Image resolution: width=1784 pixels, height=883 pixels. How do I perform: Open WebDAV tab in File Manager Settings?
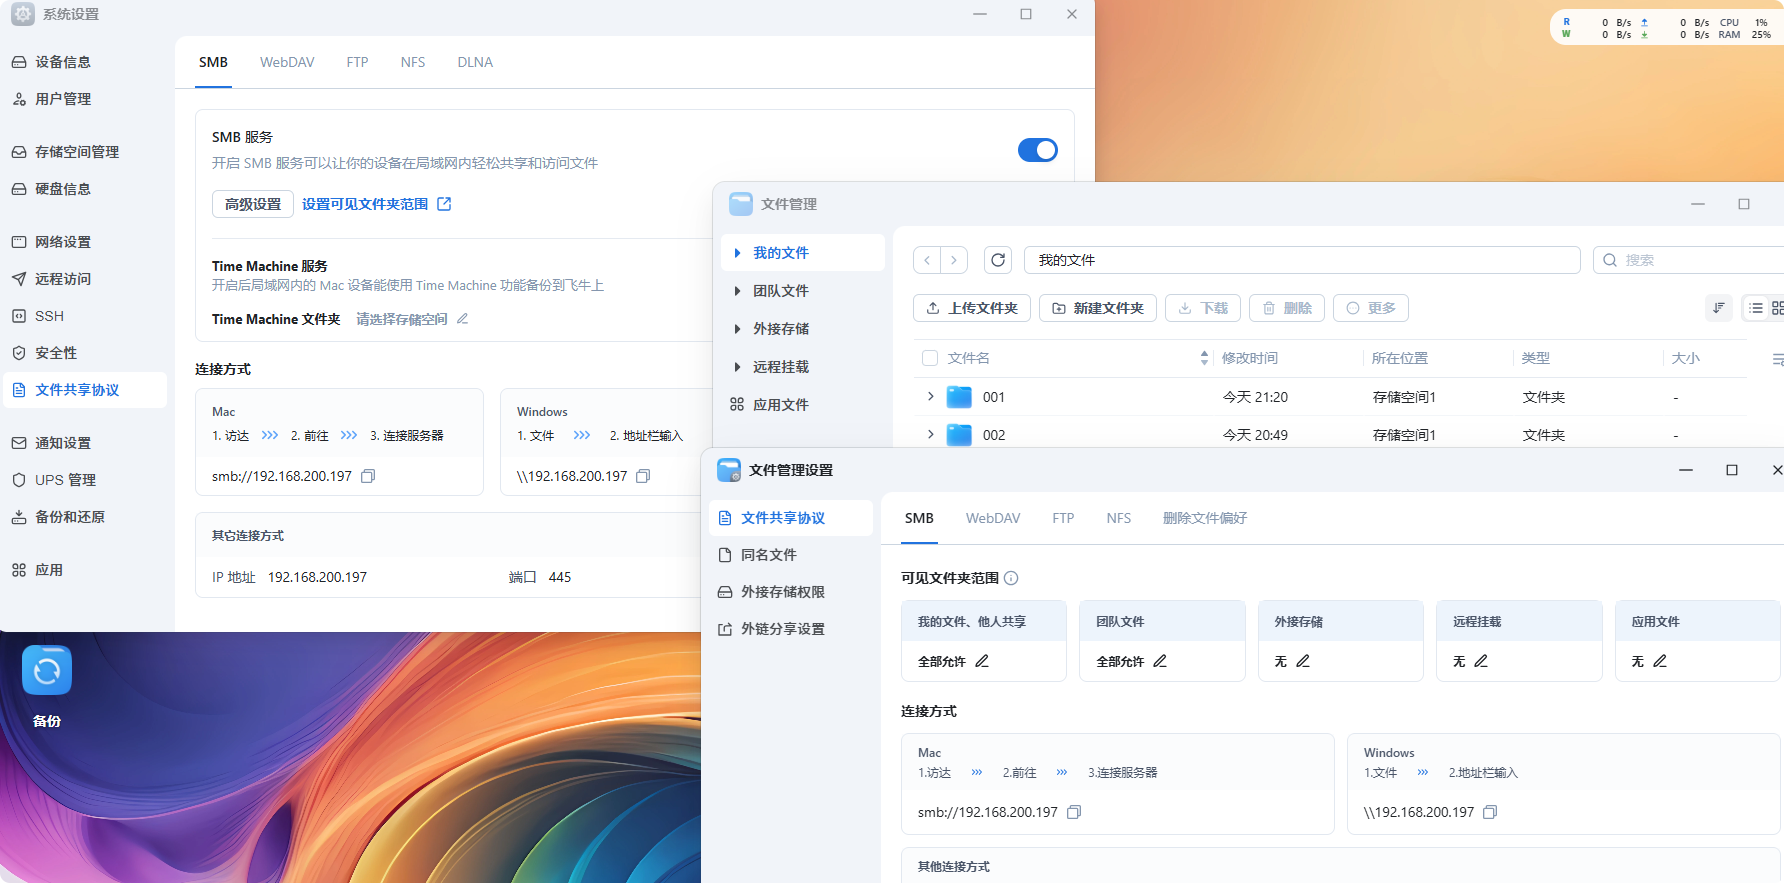[x=993, y=518]
